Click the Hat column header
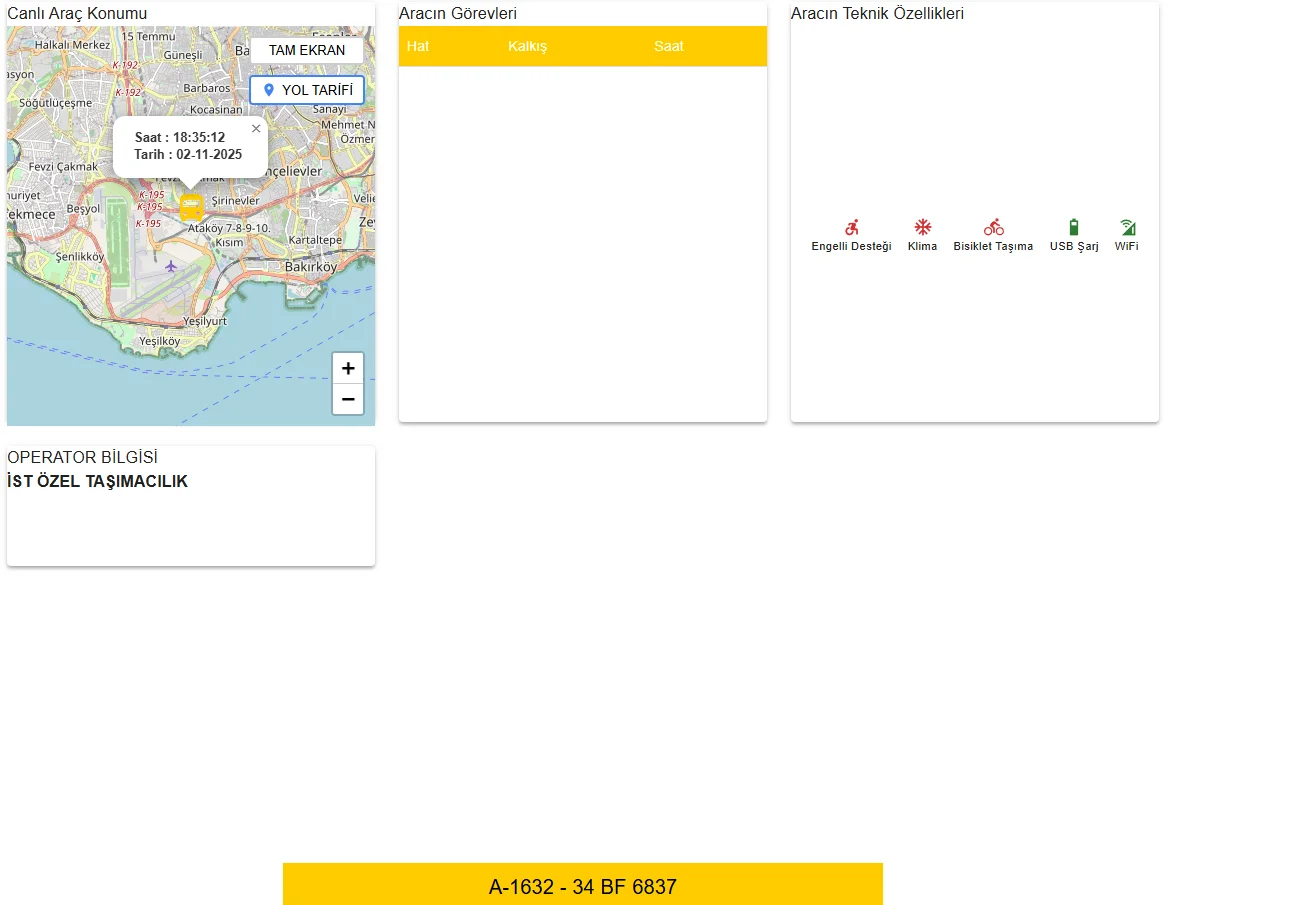1293x905 pixels. (x=418, y=46)
